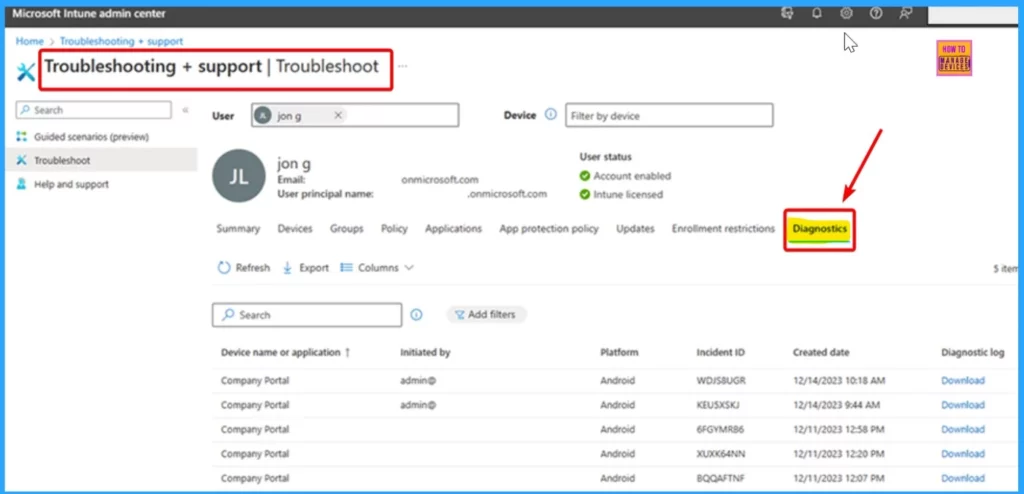Click the Export download arrow
The image size is (1024, 494).
287,268
